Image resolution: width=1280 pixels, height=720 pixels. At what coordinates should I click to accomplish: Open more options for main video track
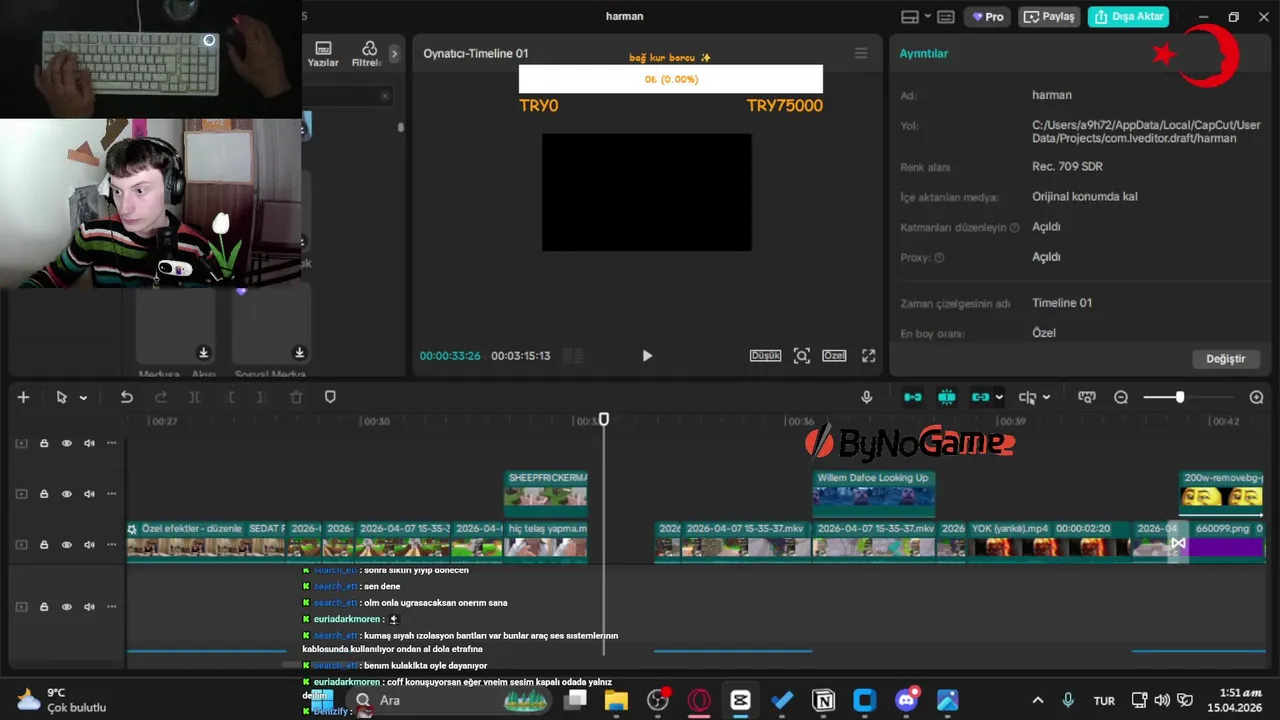(x=112, y=545)
